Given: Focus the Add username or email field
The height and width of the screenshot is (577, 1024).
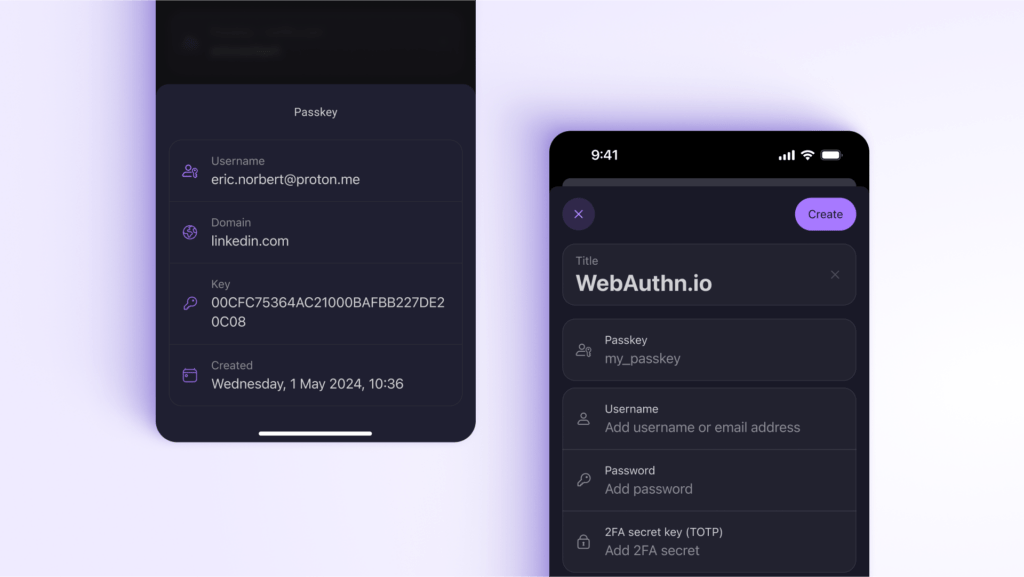Looking at the screenshot, I should coord(702,428).
